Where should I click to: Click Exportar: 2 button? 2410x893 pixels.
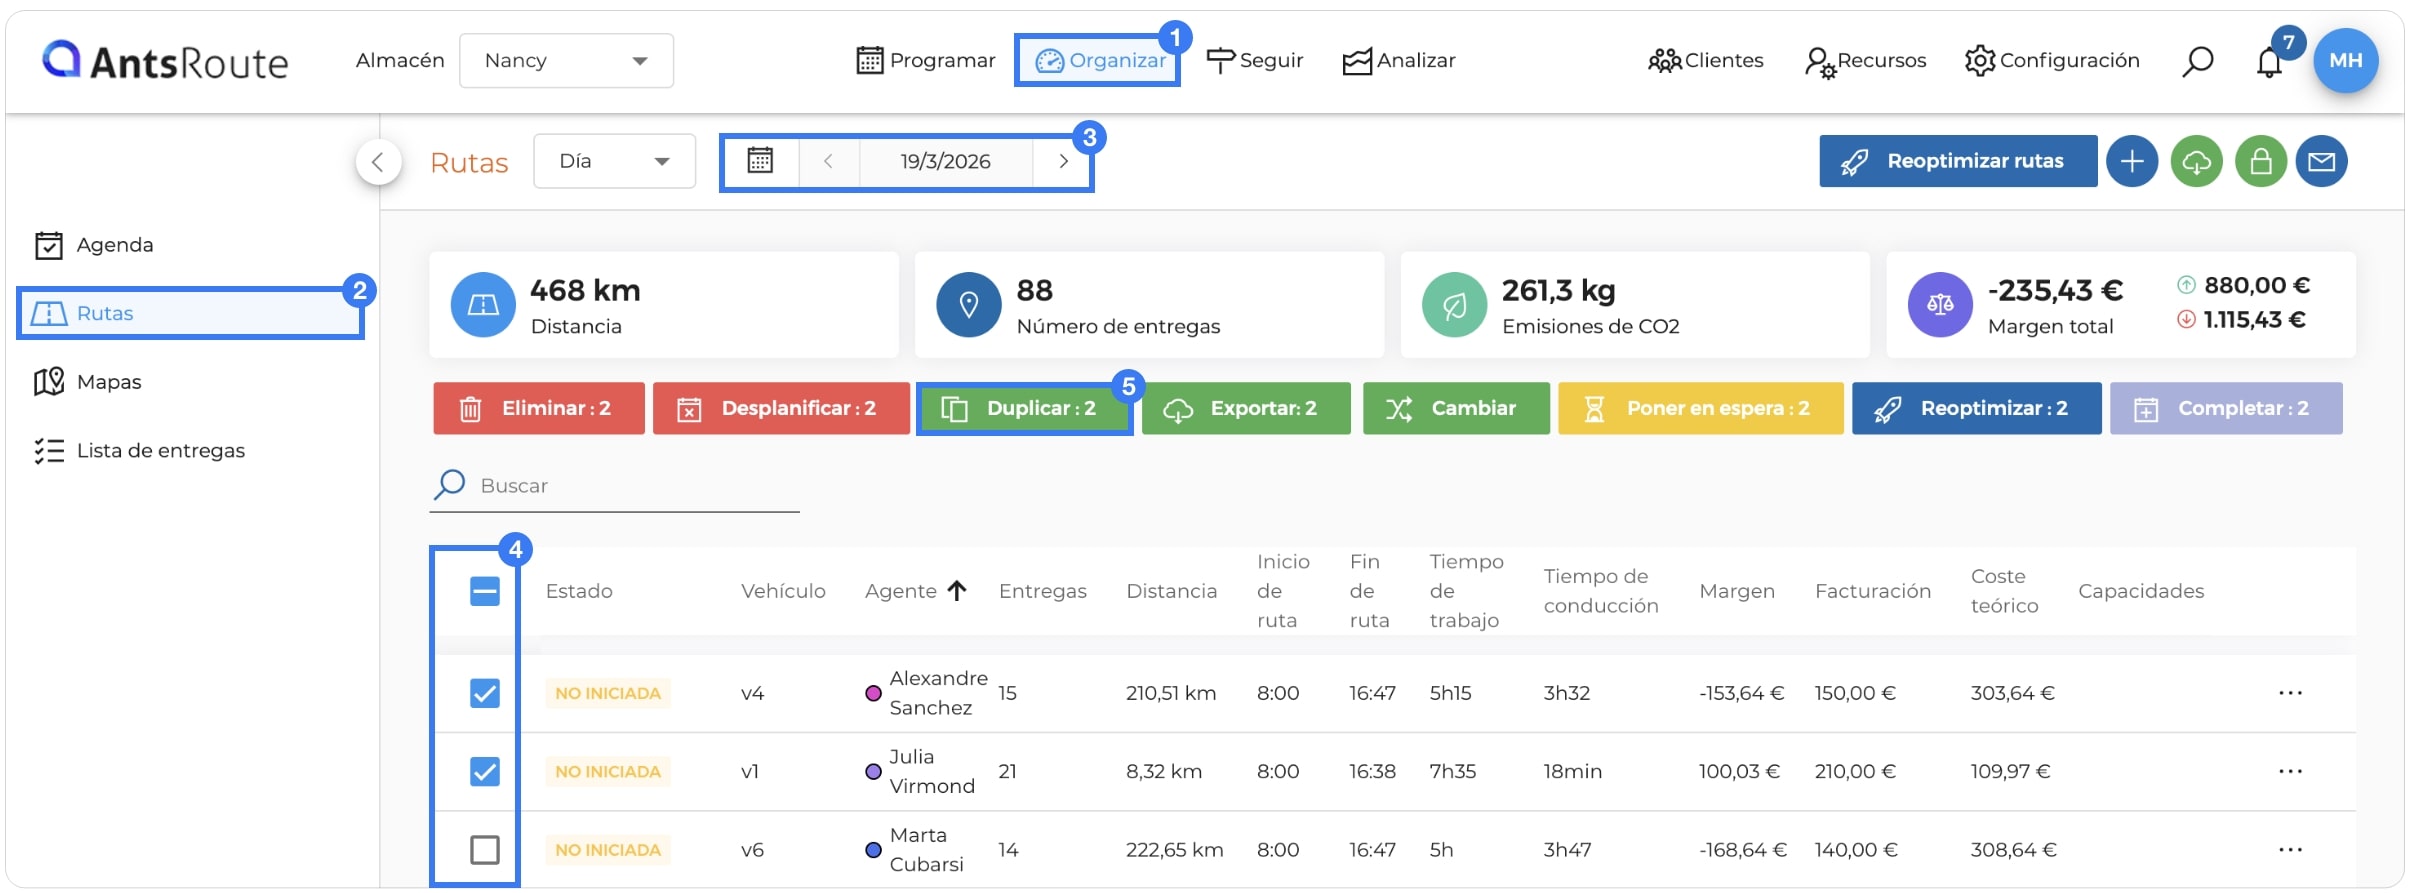point(1246,408)
